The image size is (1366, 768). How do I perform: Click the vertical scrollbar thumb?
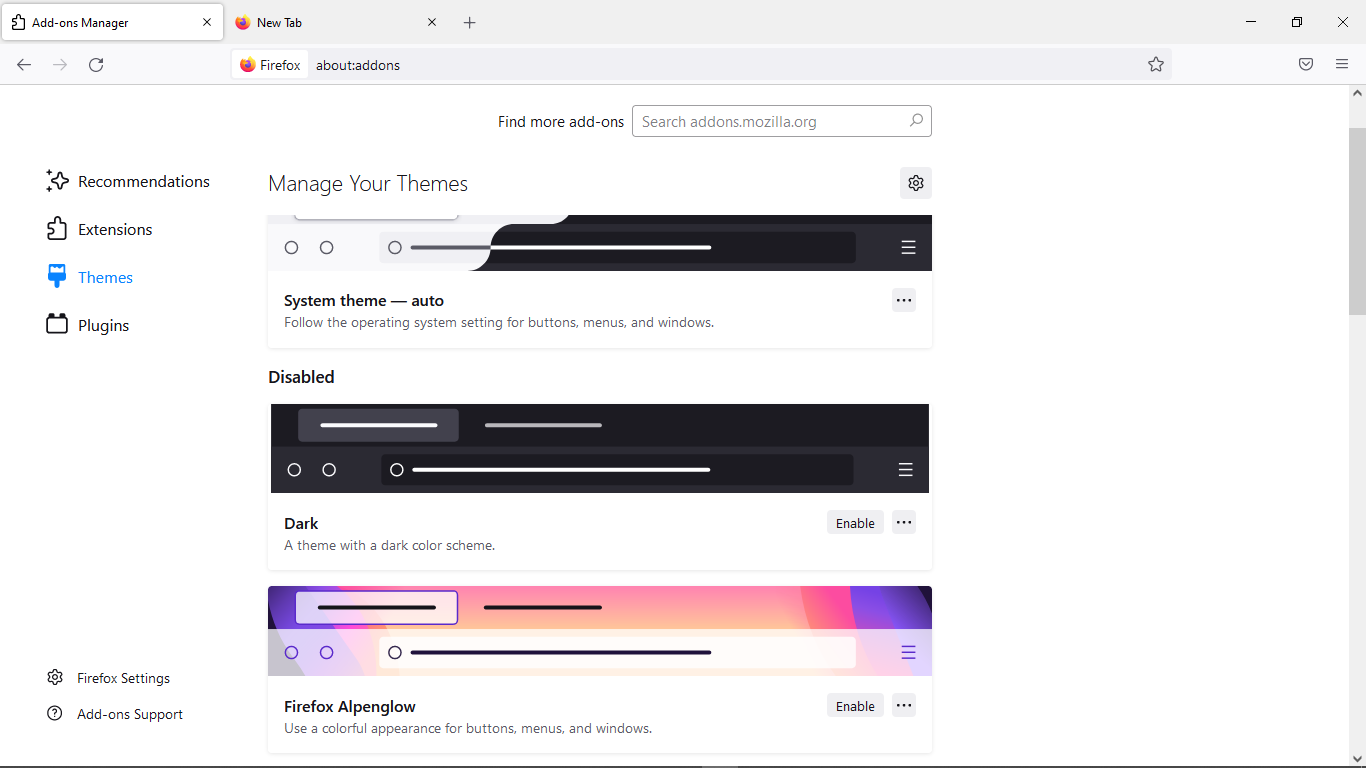point(1357,222)
